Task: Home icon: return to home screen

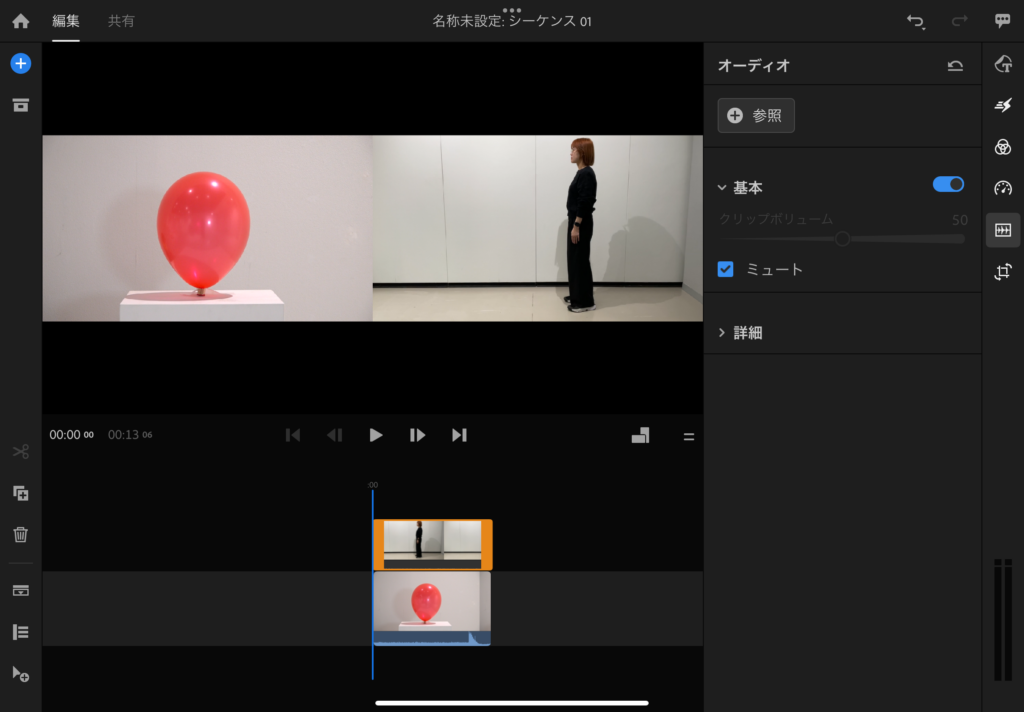Action: point(20,21)
